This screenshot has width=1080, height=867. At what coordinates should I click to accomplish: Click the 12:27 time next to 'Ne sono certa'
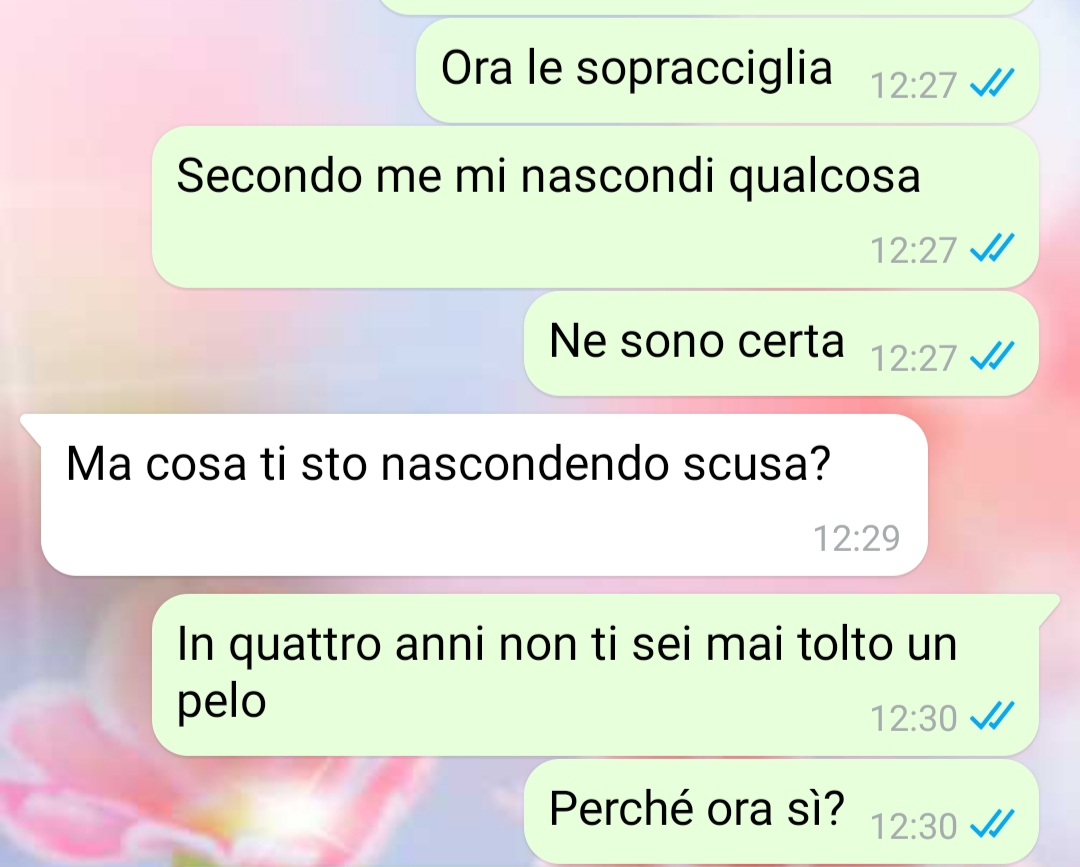tap(913, 359)
